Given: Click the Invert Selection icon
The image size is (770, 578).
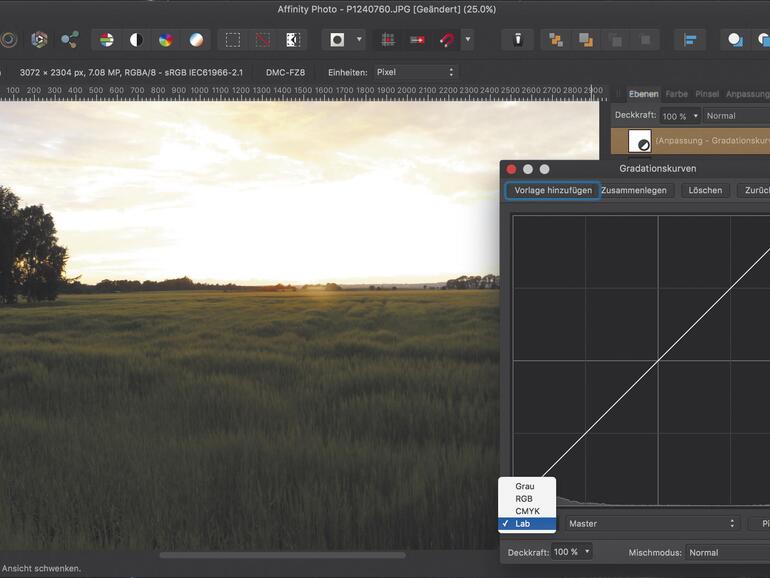Looking at the screenshot, I should click(x=292, y=40).
